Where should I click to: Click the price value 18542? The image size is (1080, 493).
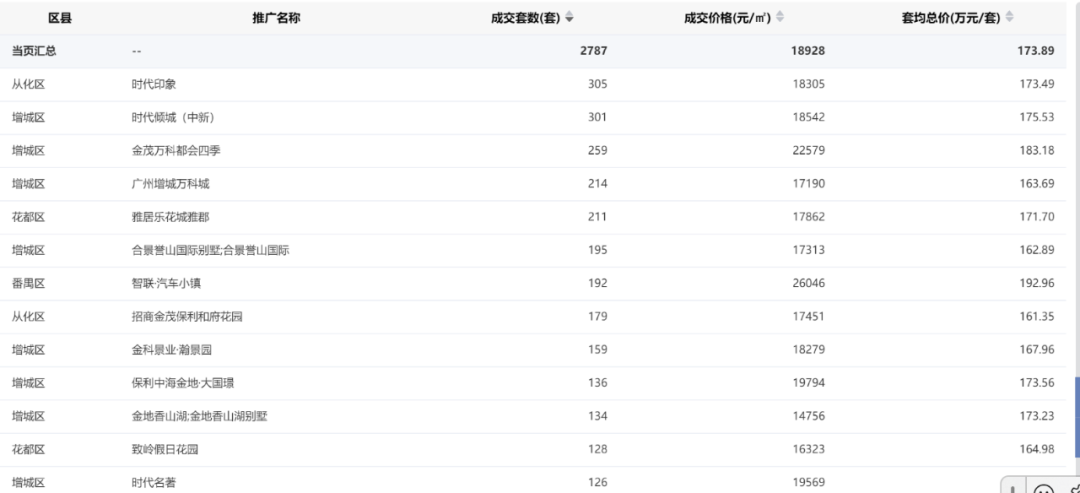(809, 117)
